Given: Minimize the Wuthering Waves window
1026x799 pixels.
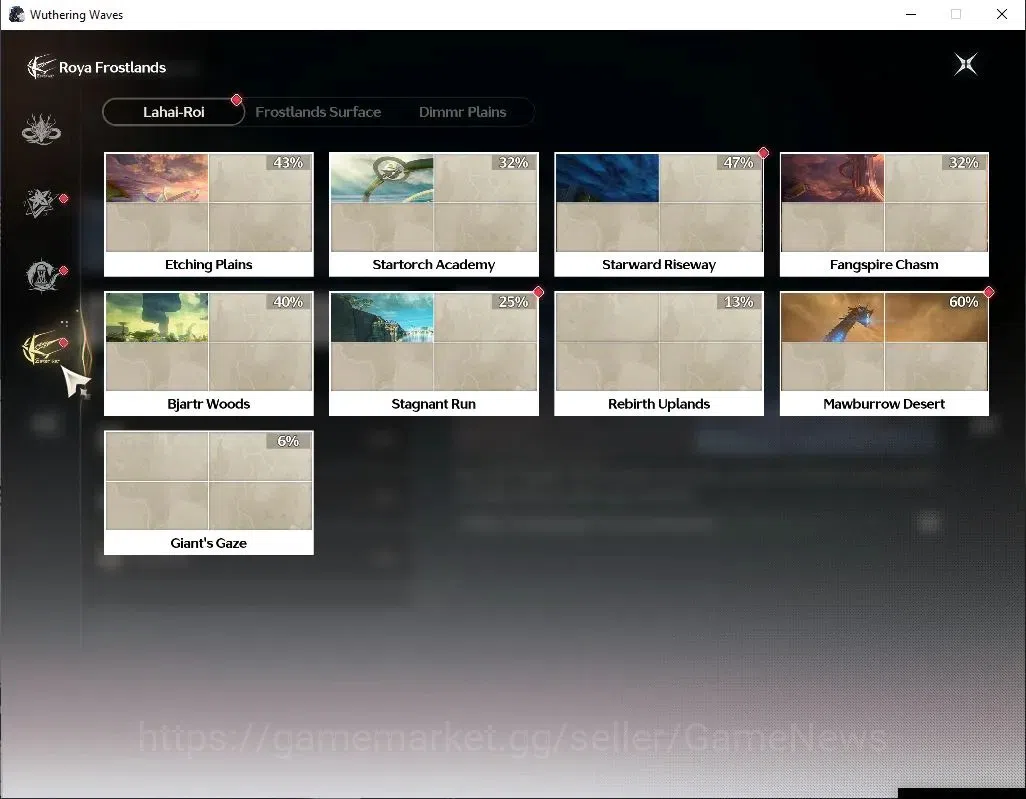Looking at the screenshot, I should tap(910, 14).
